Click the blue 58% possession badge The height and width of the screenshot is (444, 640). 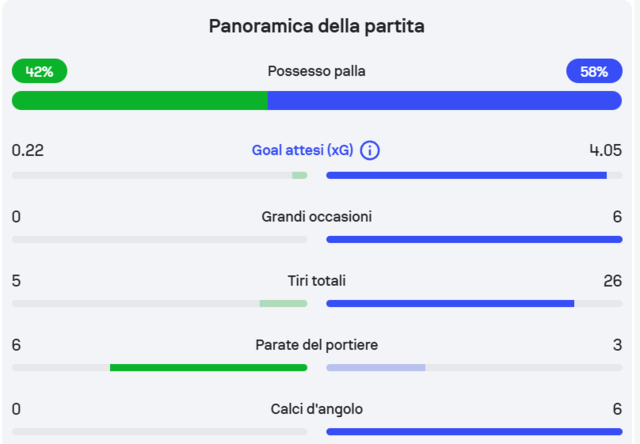click(x=594, y=71)
